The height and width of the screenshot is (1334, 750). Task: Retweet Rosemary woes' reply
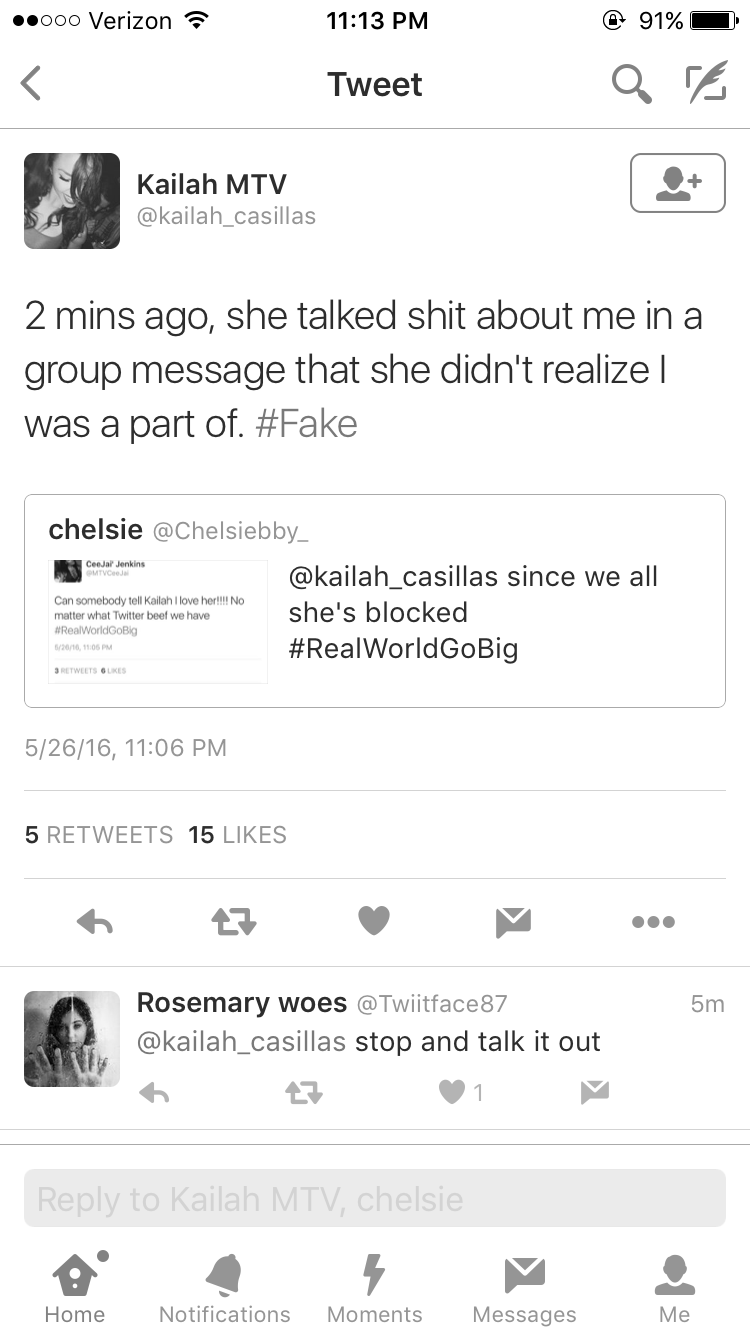[x=304, y=1093]
